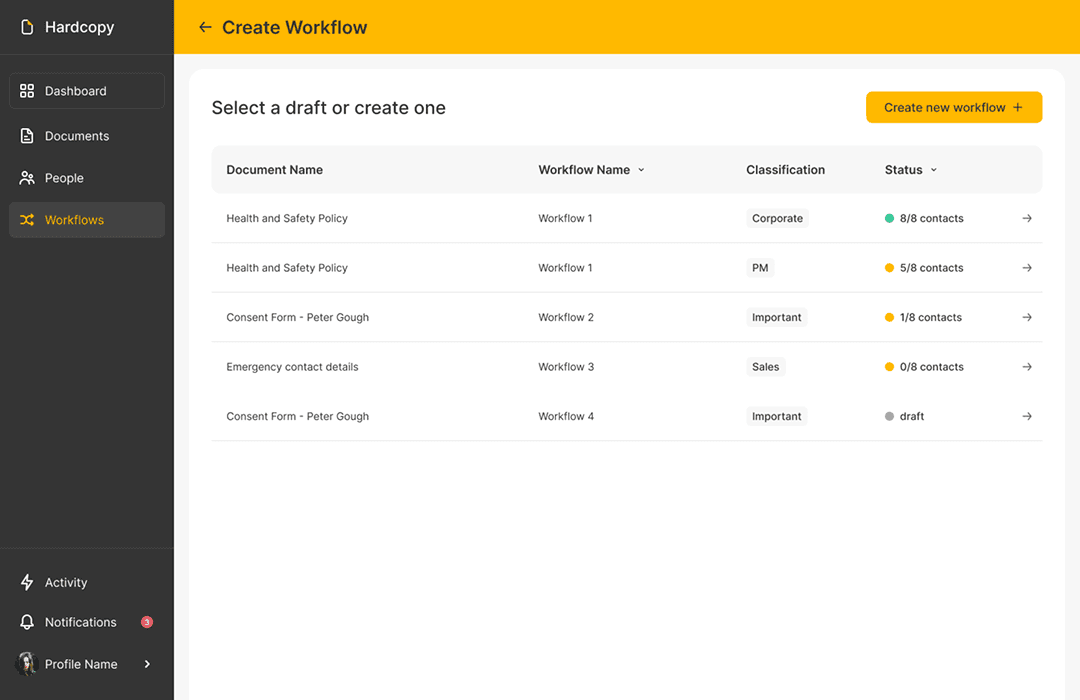Click arrow icon on 8/8 contacts row
Image resolution: width=1080 pixels, height=700 pixels.
click(x=1026, y=218)
